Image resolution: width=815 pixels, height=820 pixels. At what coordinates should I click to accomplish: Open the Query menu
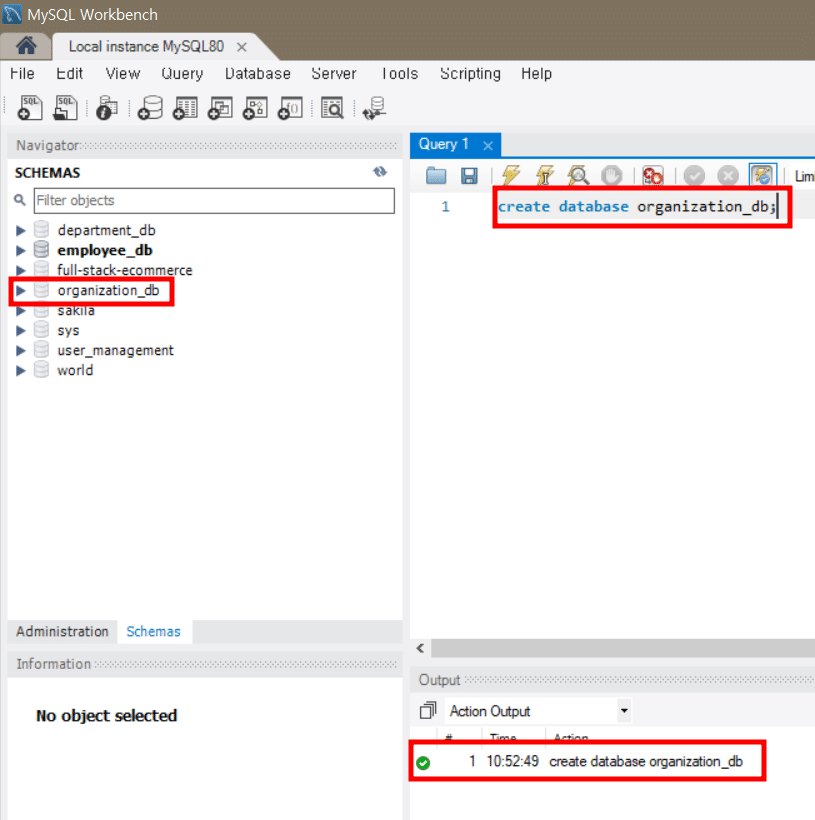click(182, 73)
